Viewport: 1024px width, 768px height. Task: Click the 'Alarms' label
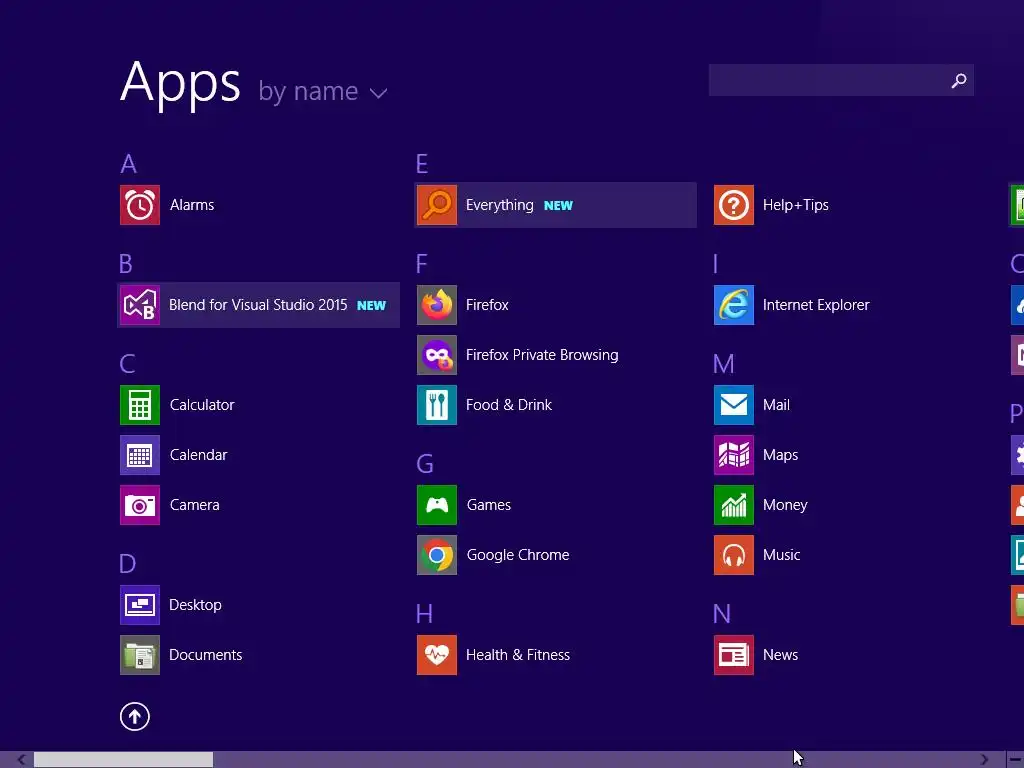pyautogui.click(x=192, y=205)
